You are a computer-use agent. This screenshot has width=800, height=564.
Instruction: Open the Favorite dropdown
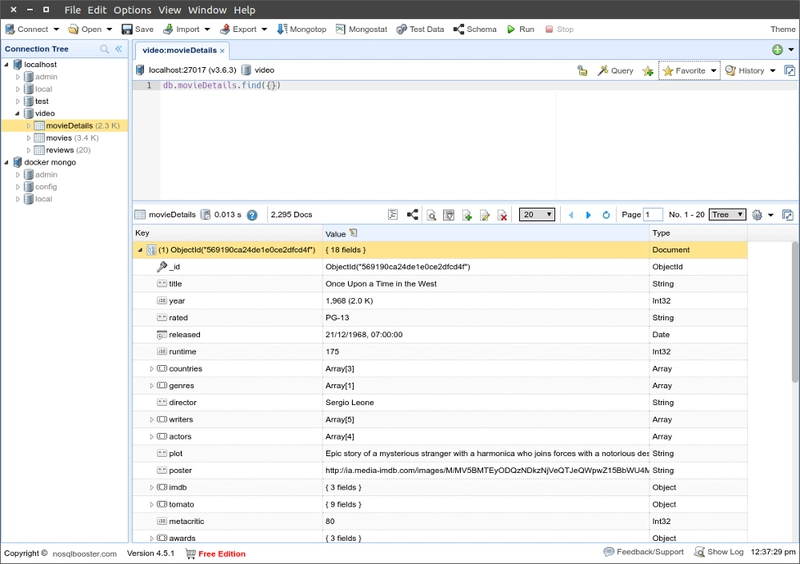713,70
